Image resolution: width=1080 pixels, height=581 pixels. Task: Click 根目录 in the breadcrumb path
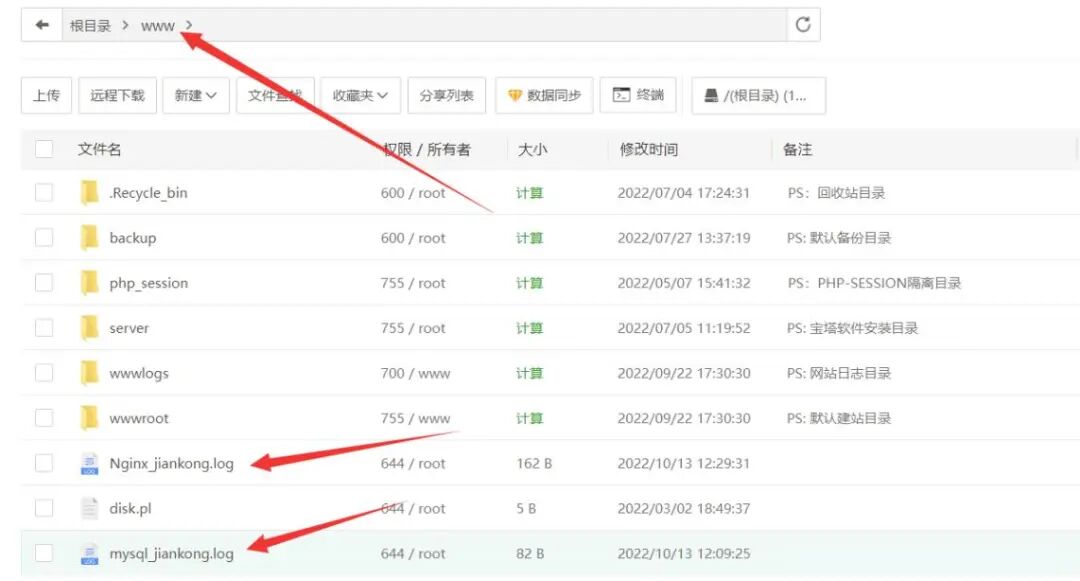coord(90,26)
